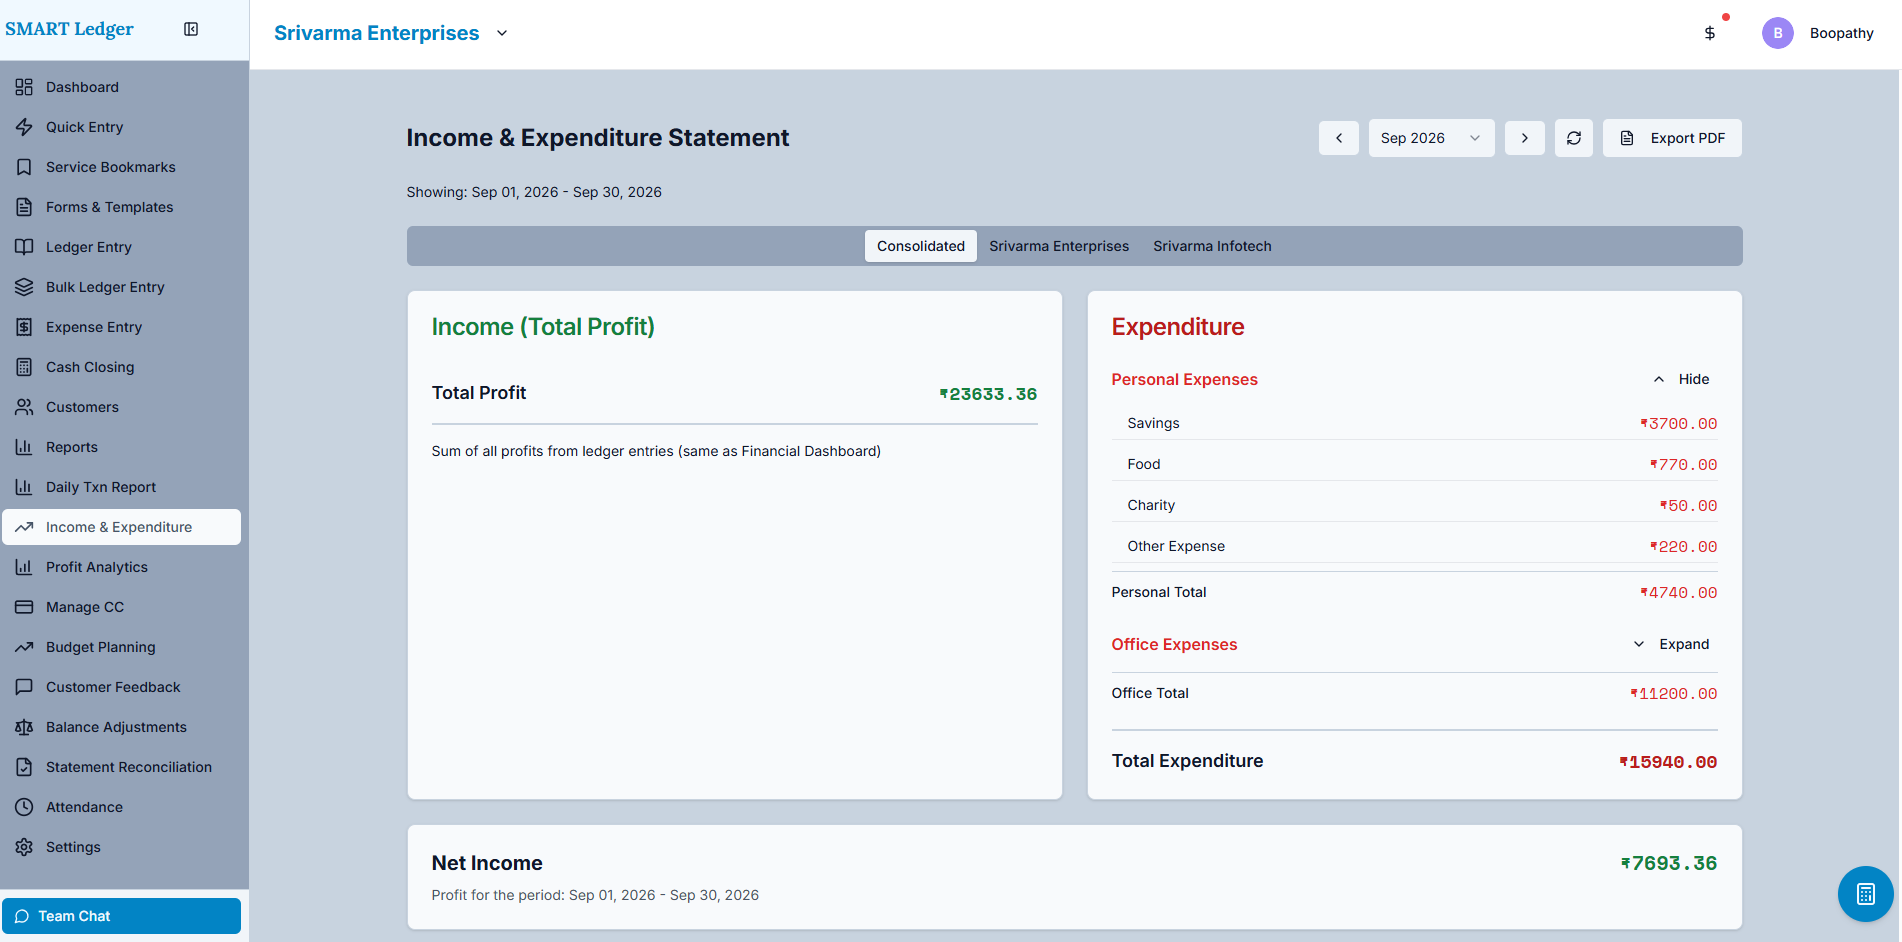Viewport: 1902px width, 942px height.
Task: Switch to the Srivarma Infotech tab
Action: pyautogui.click(x=1212, y=246)
